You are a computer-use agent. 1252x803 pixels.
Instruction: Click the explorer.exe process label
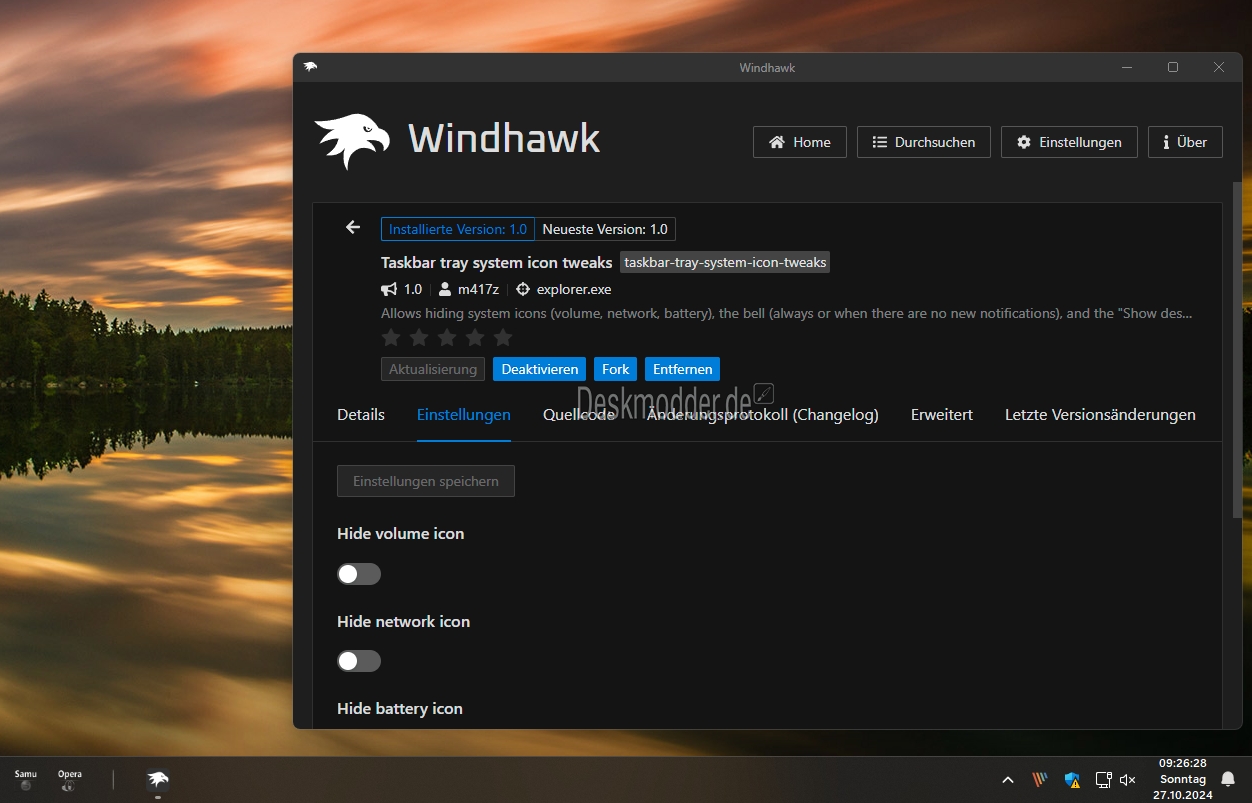pyautogui.click(x=574, y=289)
